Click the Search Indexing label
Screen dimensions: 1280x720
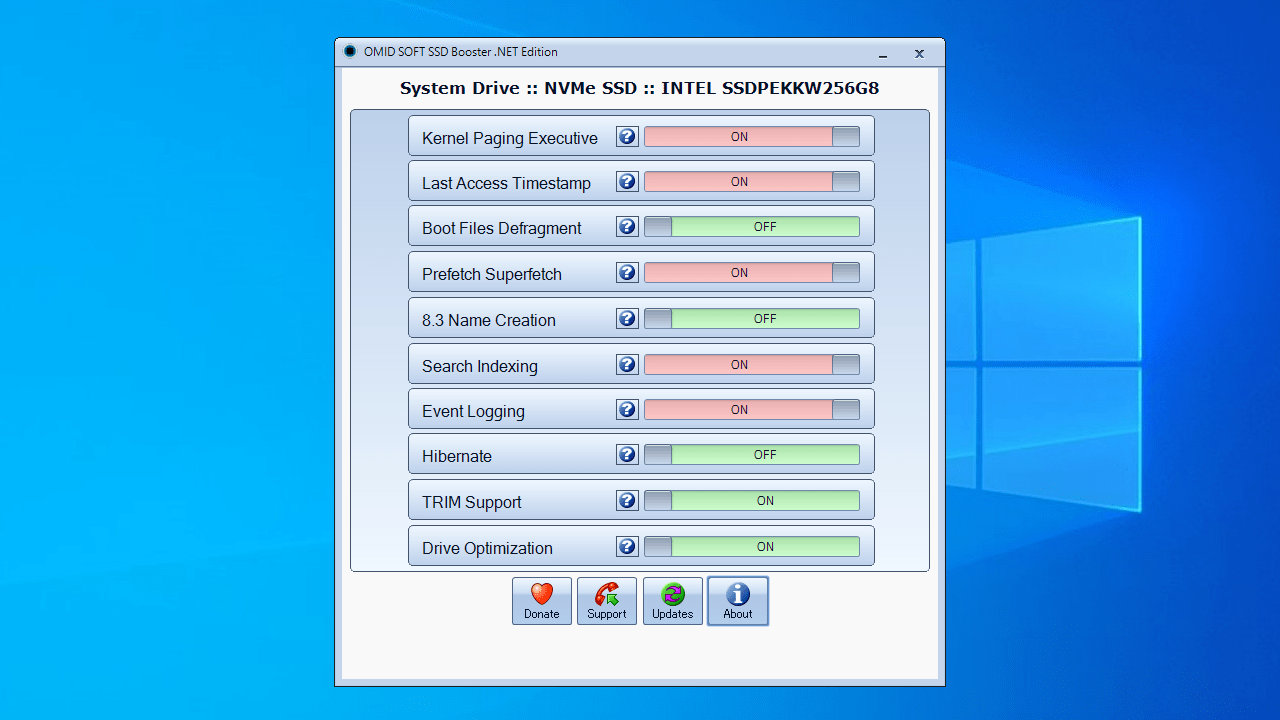pos(480,366)
